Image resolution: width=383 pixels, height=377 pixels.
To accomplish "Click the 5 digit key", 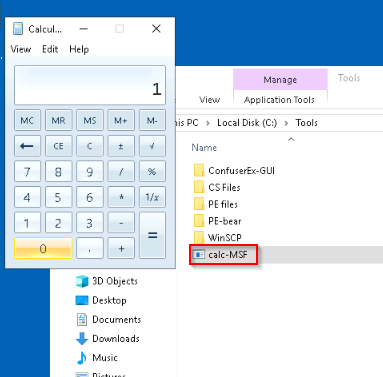I will (58, 197).
